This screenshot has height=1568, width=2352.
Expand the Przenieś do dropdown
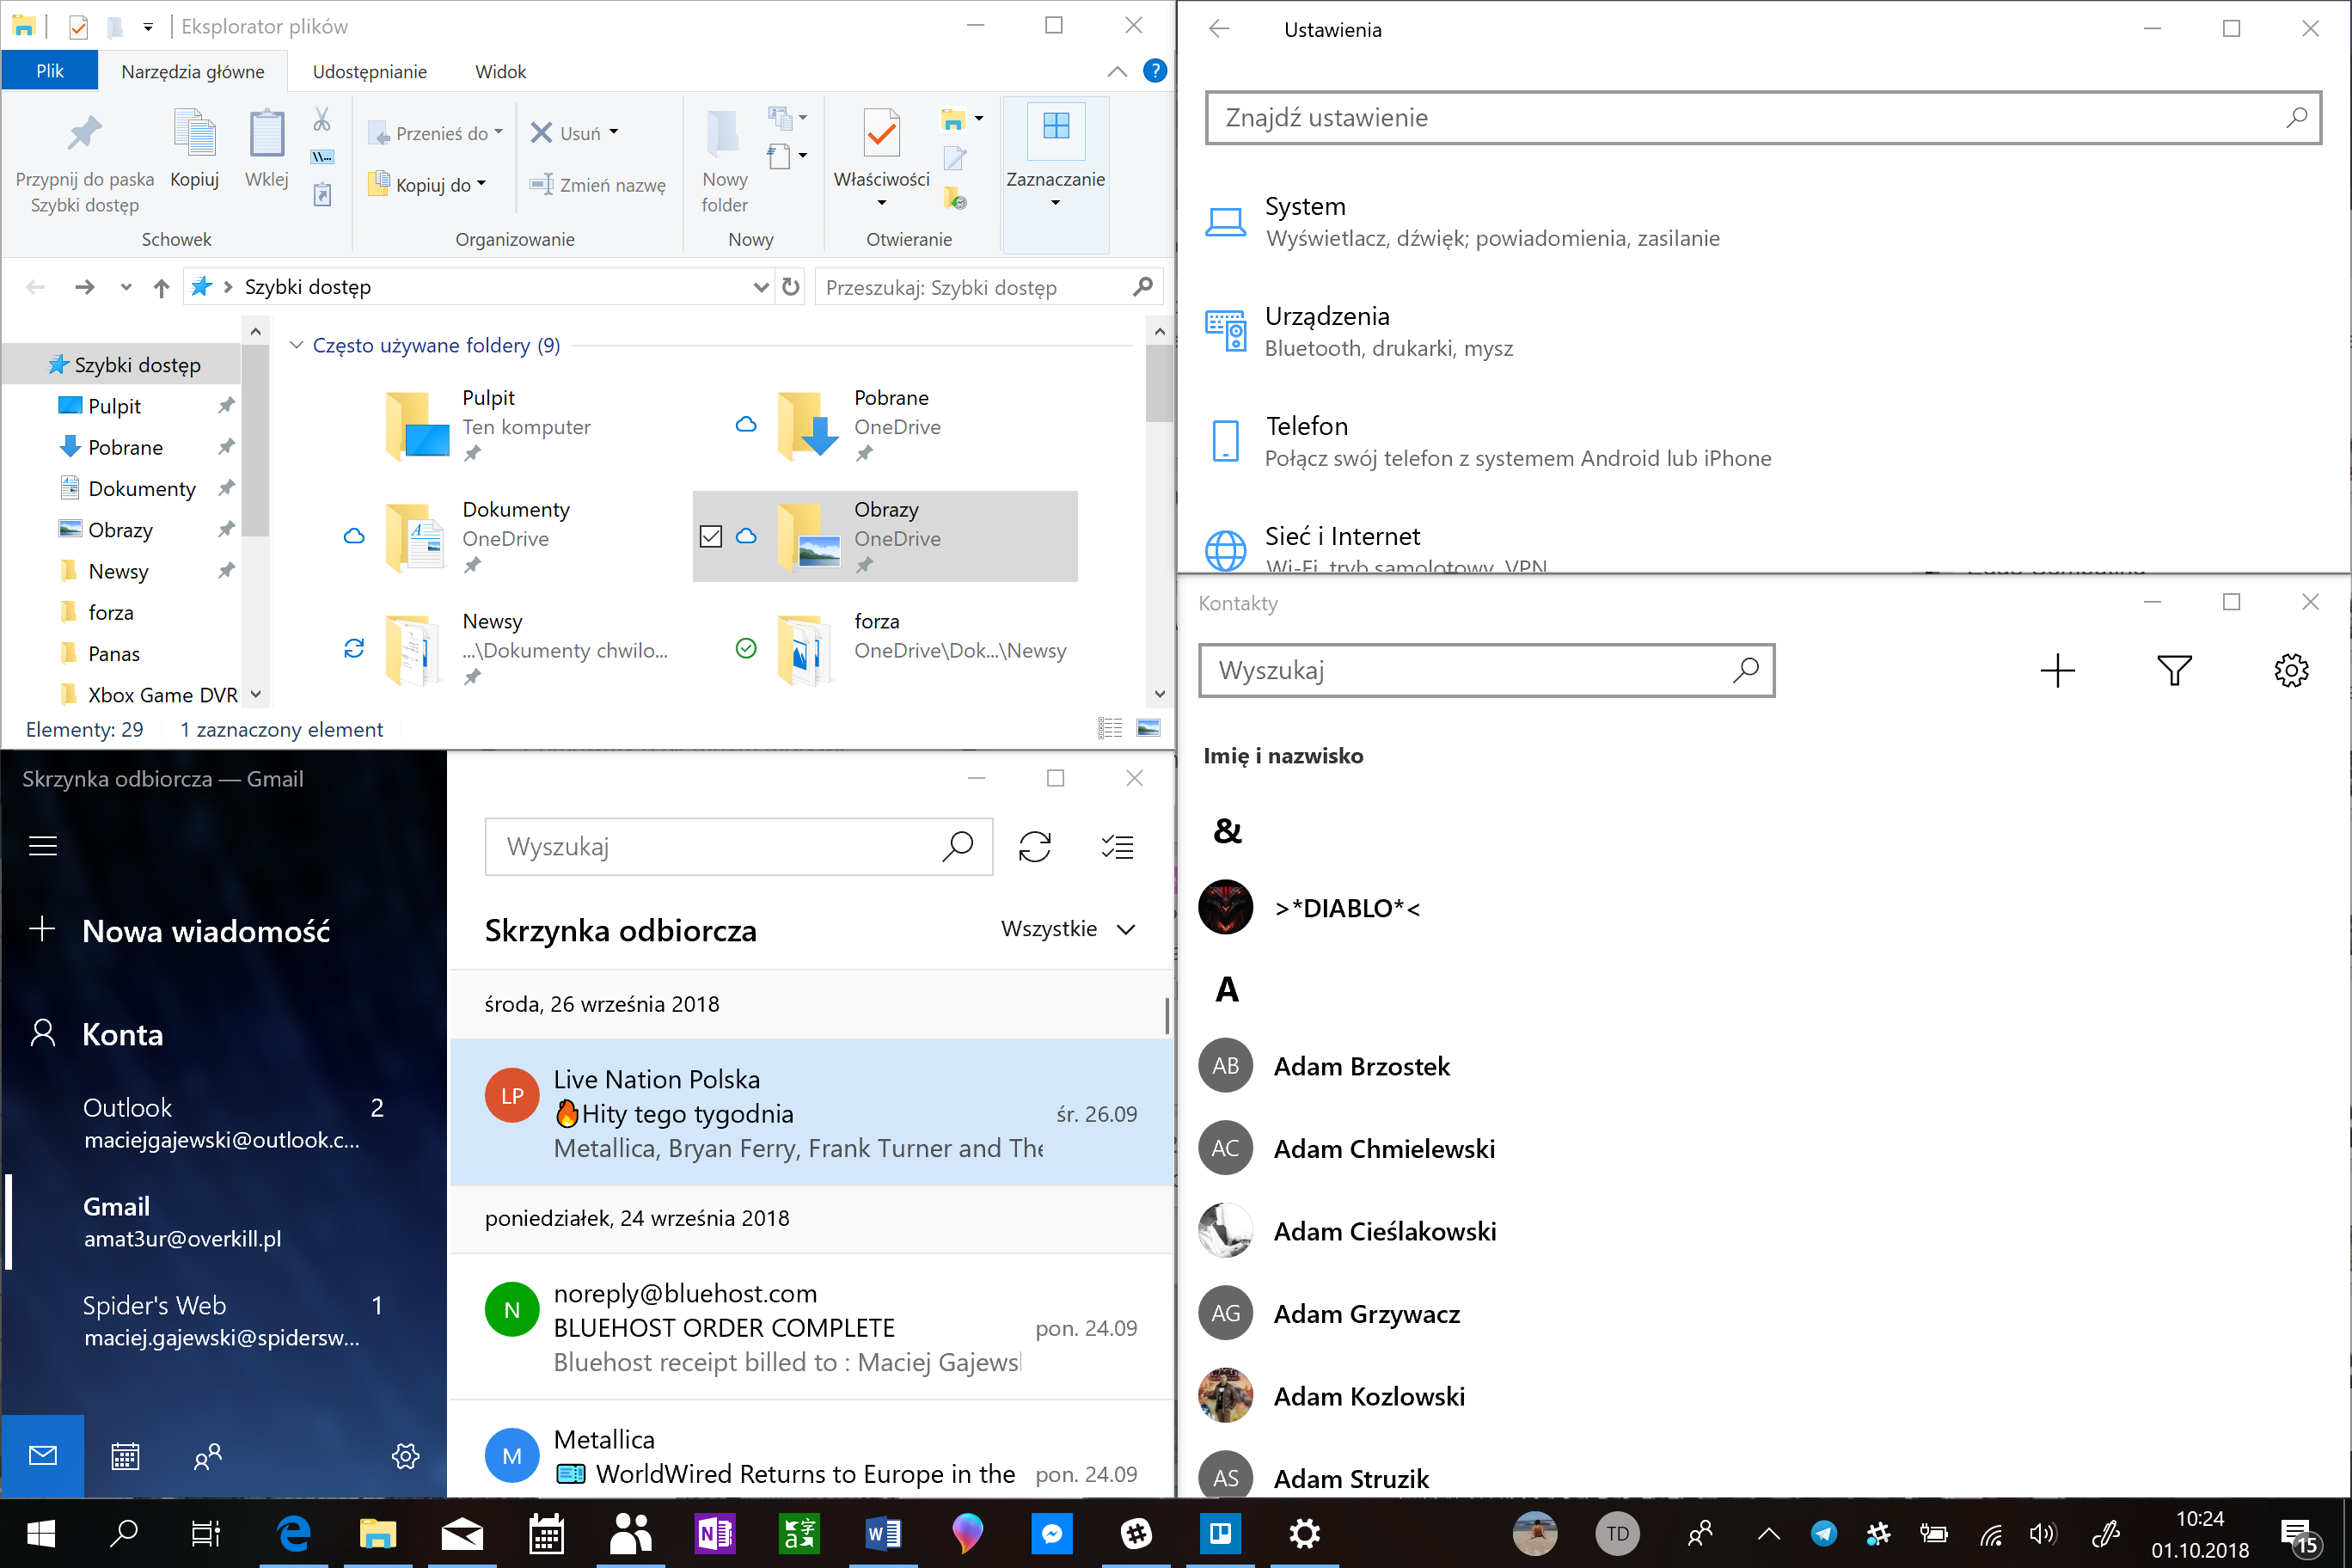[x=498, y=132]
